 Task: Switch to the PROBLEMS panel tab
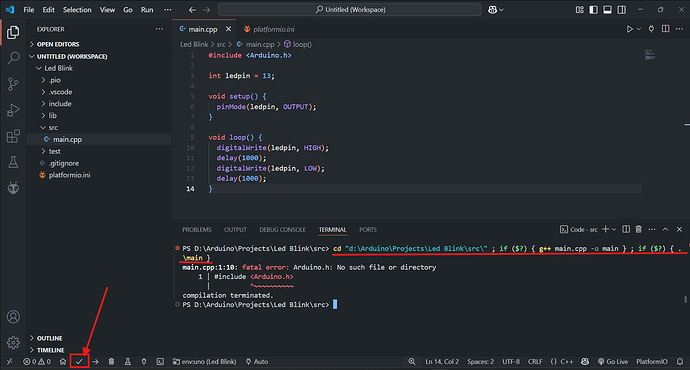pos(197,230)
